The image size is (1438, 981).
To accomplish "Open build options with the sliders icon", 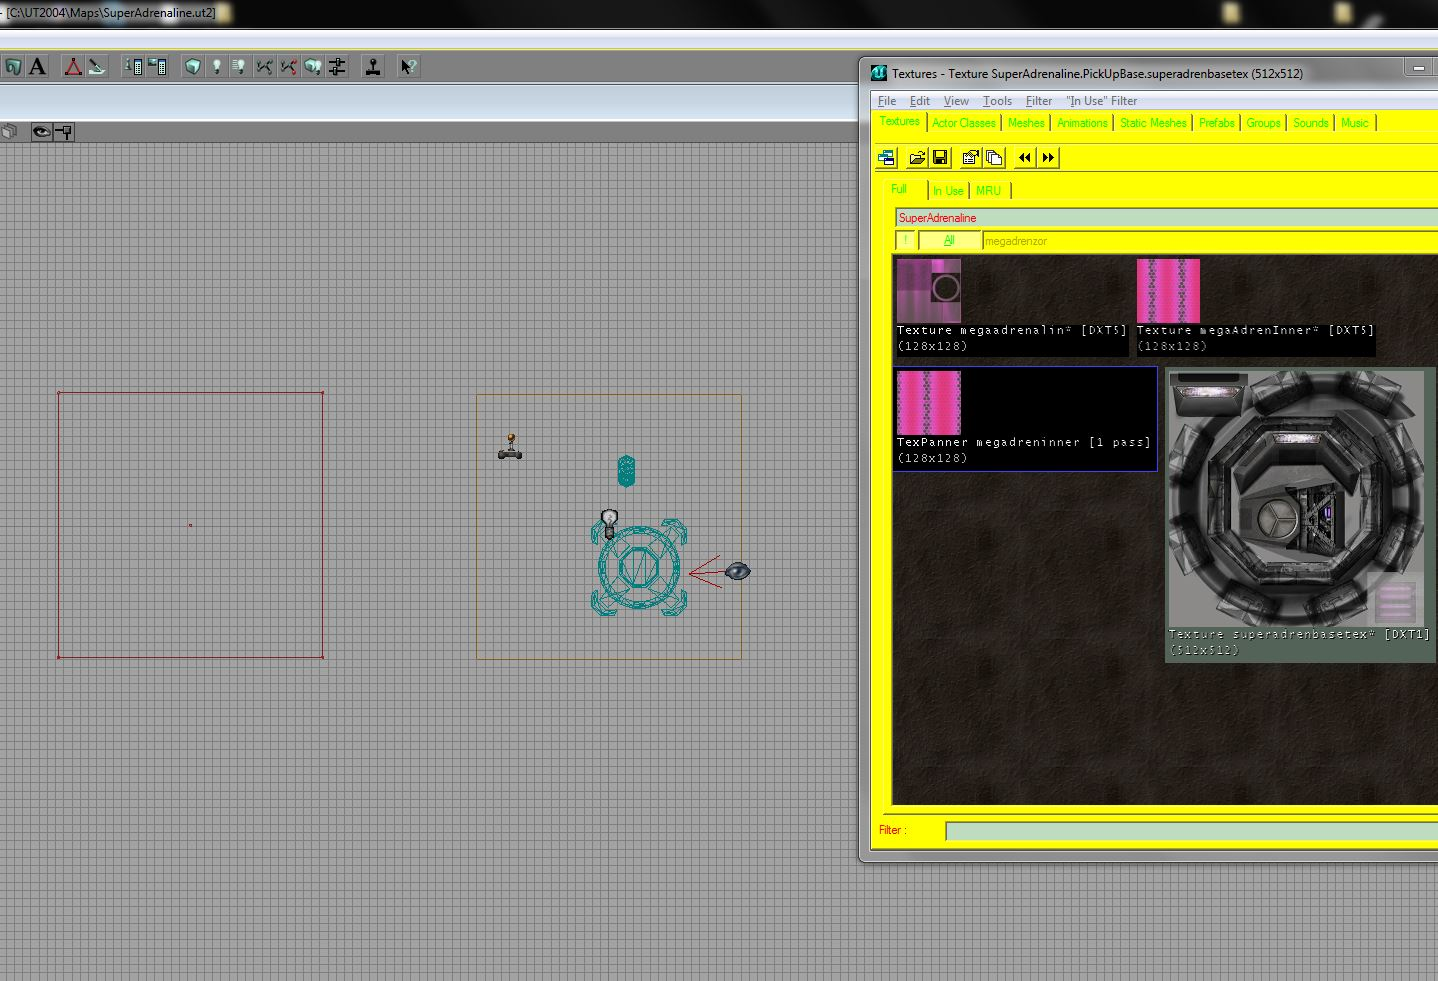I will point(336,66).
